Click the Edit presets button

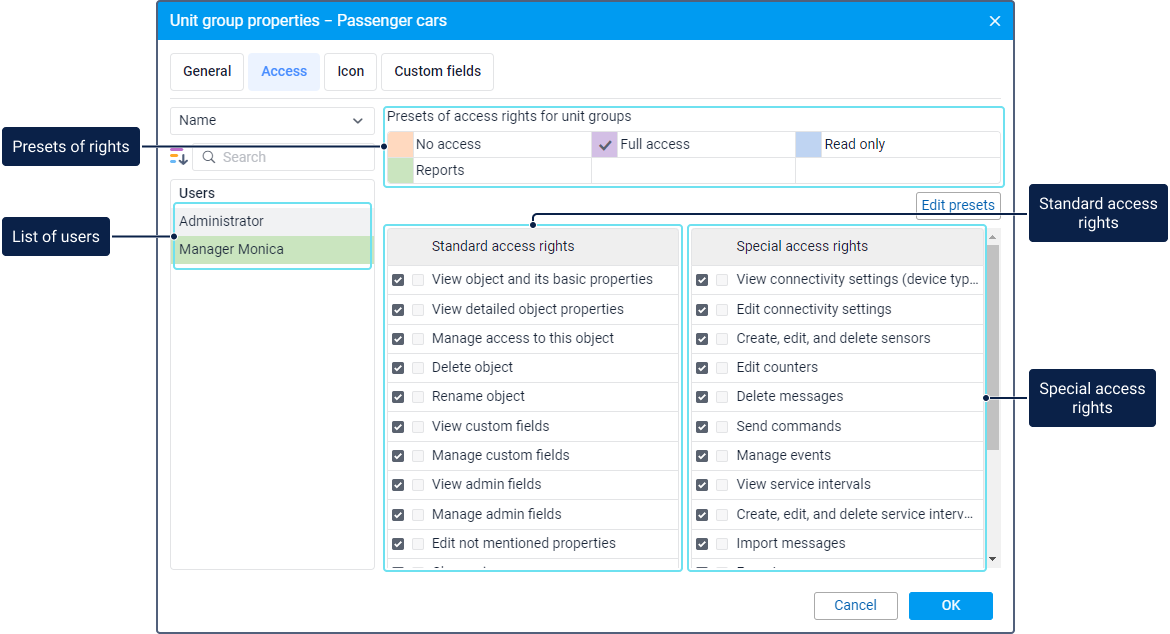click(x=958, y=205)
